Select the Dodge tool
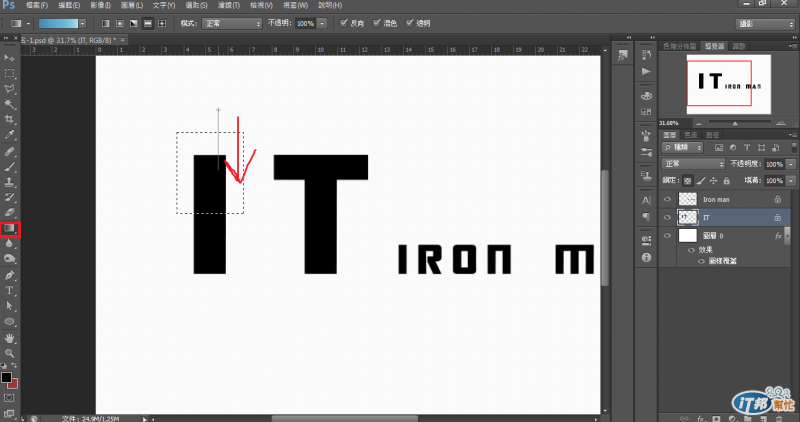This screenshot has height=422, width=800. (9, 259)
